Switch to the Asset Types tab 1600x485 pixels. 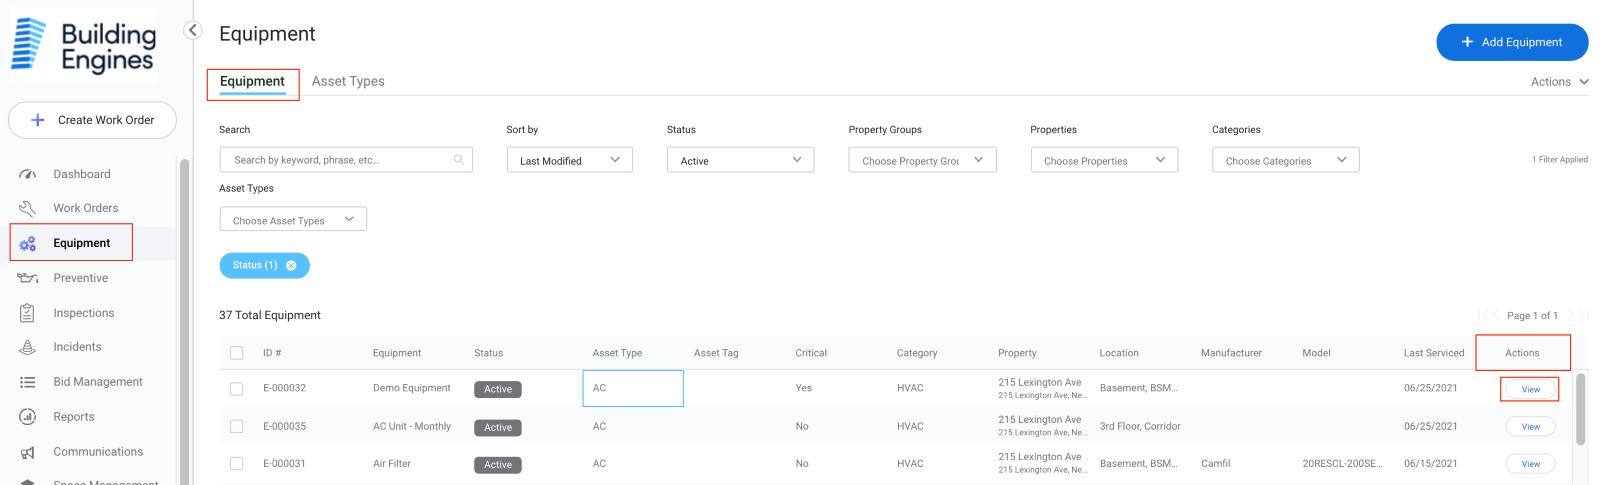pyautogui.click(x=348, y=81)
